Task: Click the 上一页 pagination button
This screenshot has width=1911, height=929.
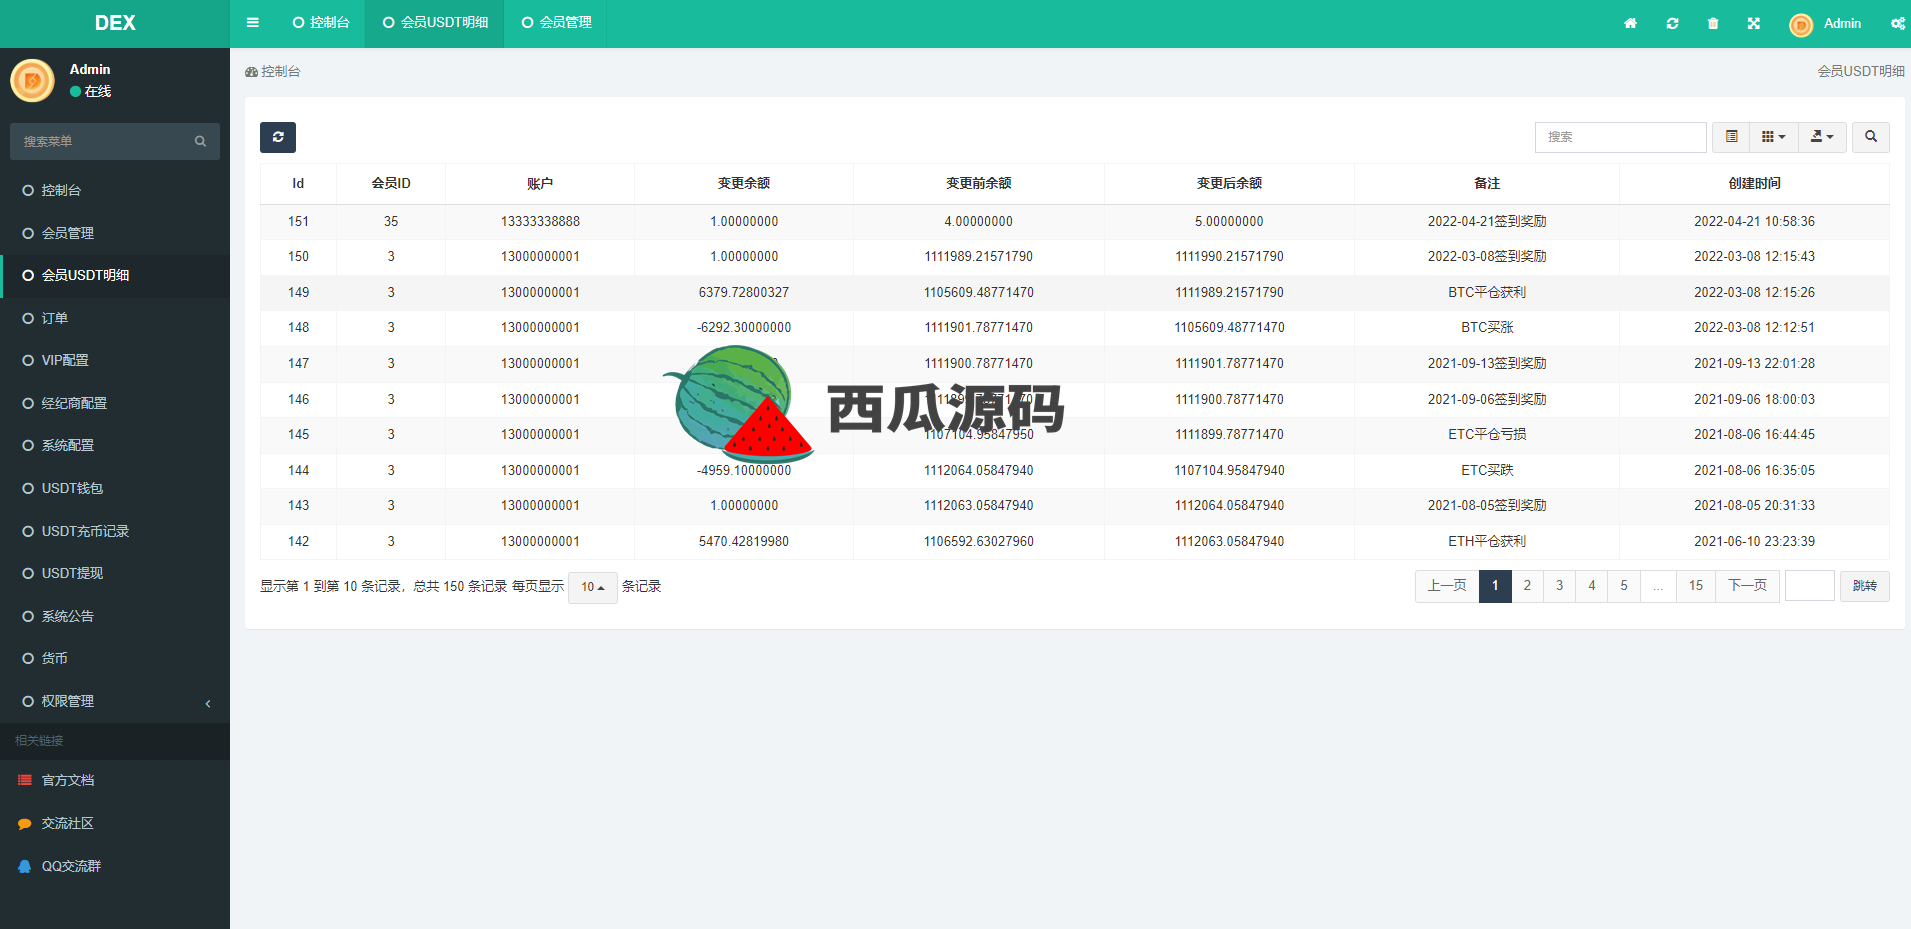Action: (1447, 586)
